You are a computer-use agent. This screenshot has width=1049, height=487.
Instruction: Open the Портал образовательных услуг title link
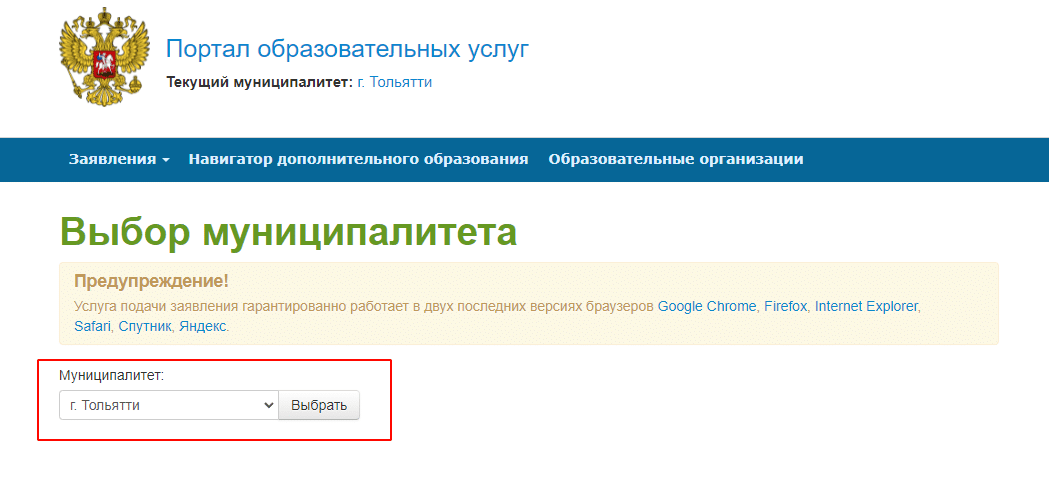point(346,49)
